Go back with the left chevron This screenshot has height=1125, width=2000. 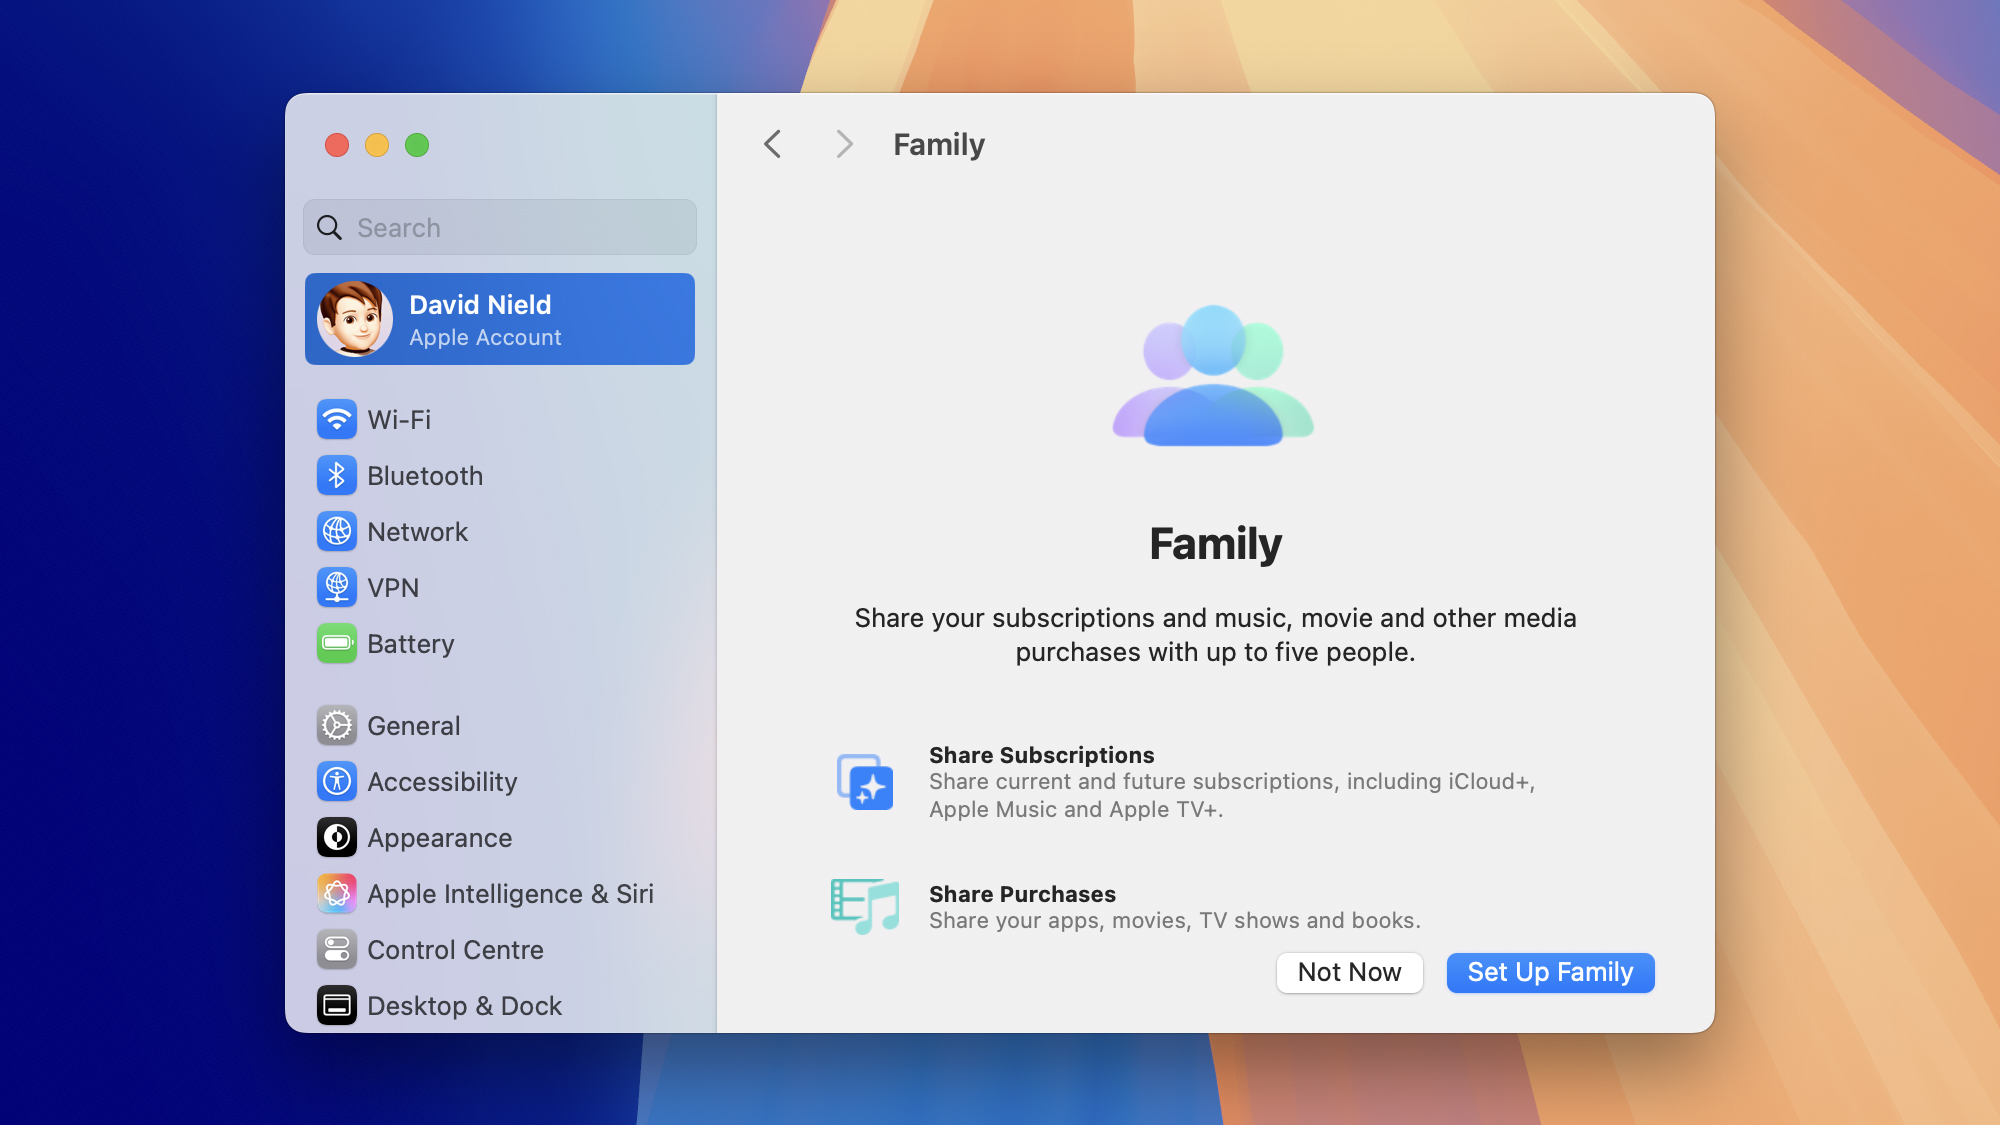click(772, 144)
